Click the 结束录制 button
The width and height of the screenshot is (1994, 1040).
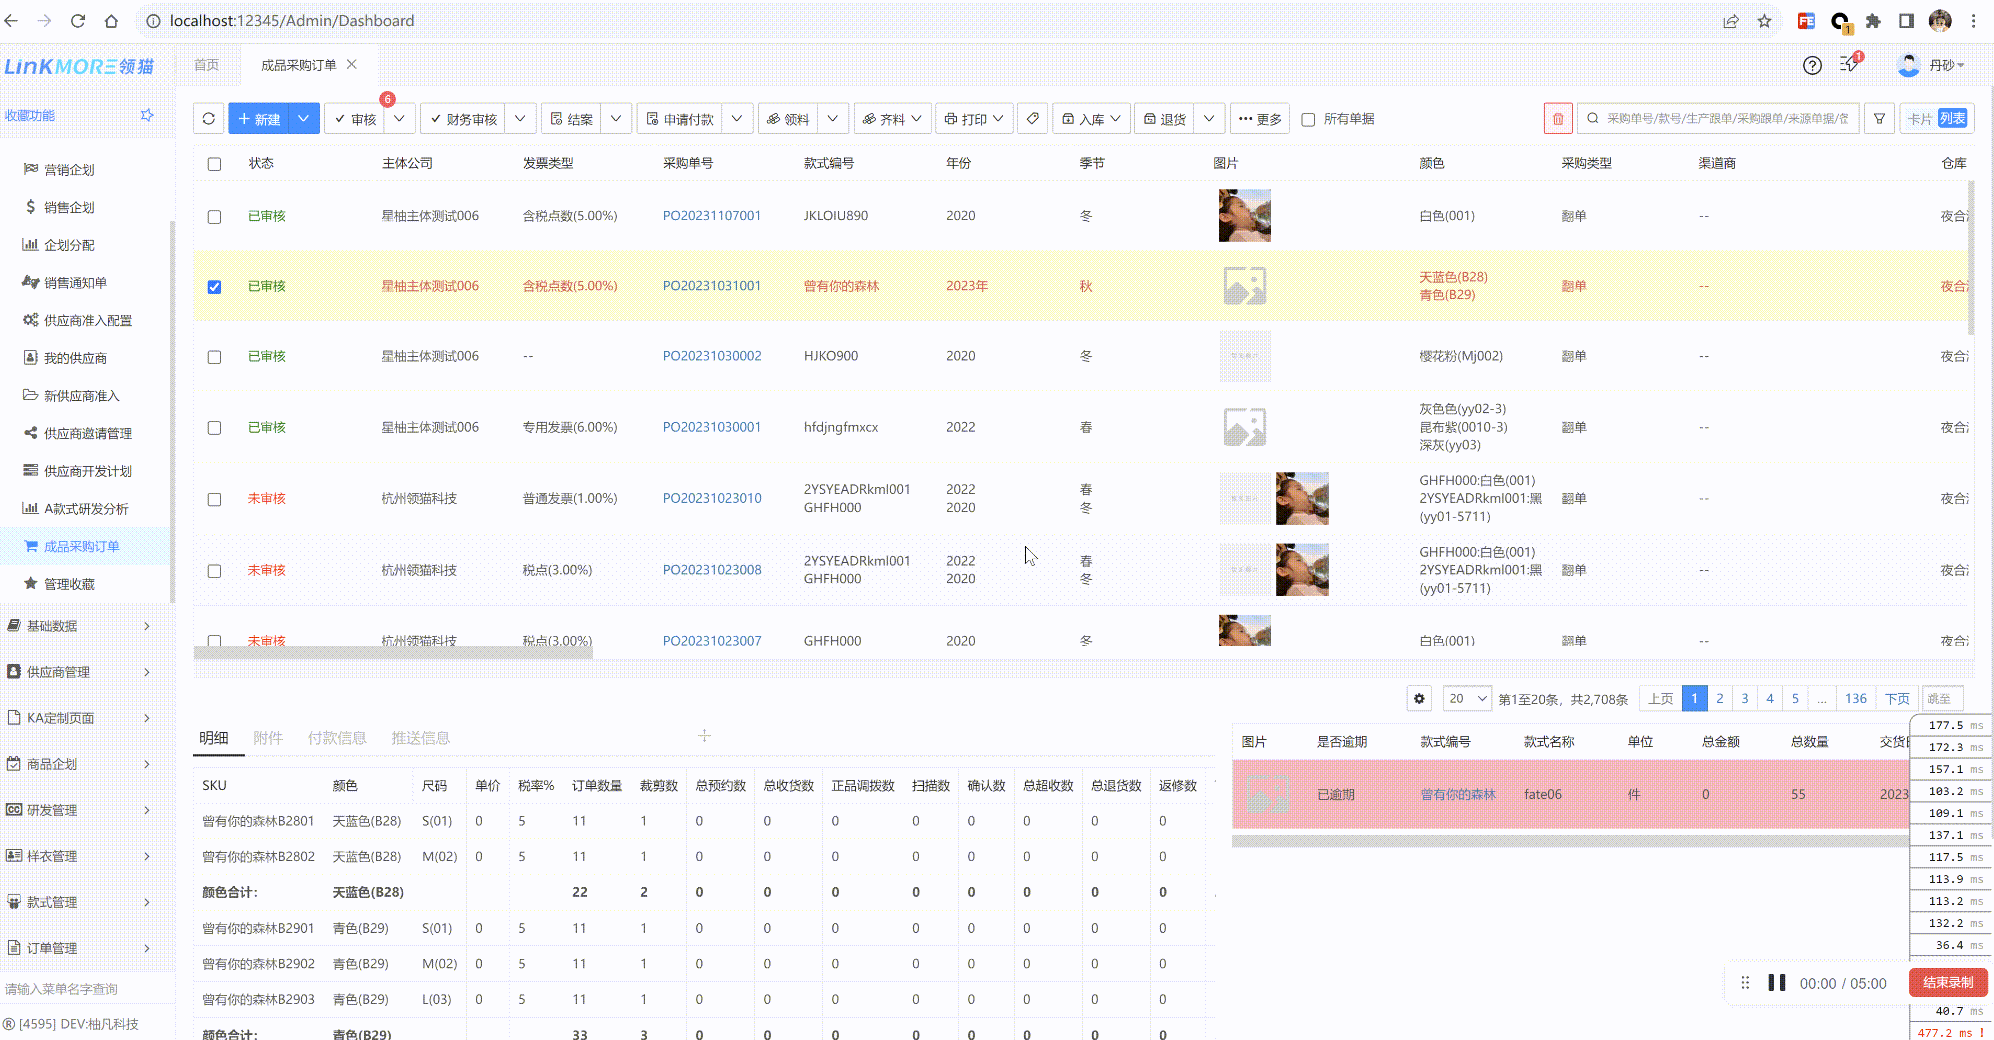(1947, 983)
